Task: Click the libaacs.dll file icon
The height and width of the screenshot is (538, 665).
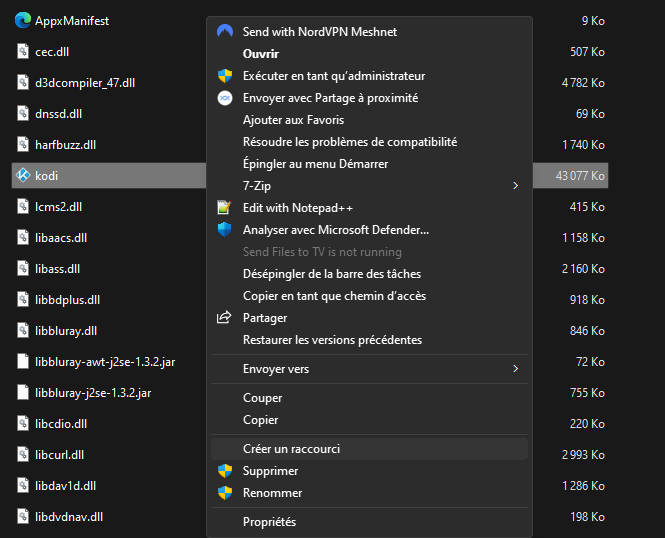Action: 23,237
